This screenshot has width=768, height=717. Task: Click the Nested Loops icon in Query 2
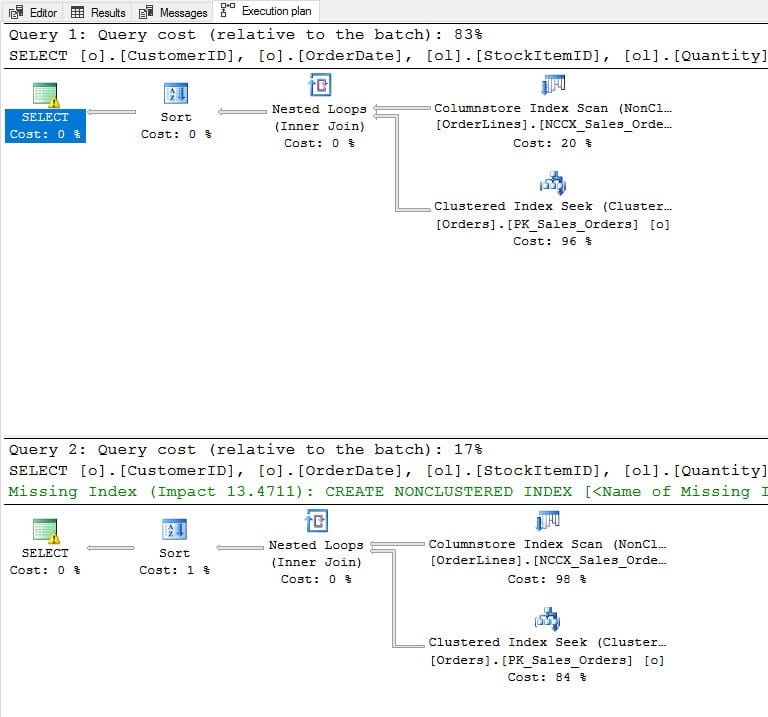(x=316, y=521)
